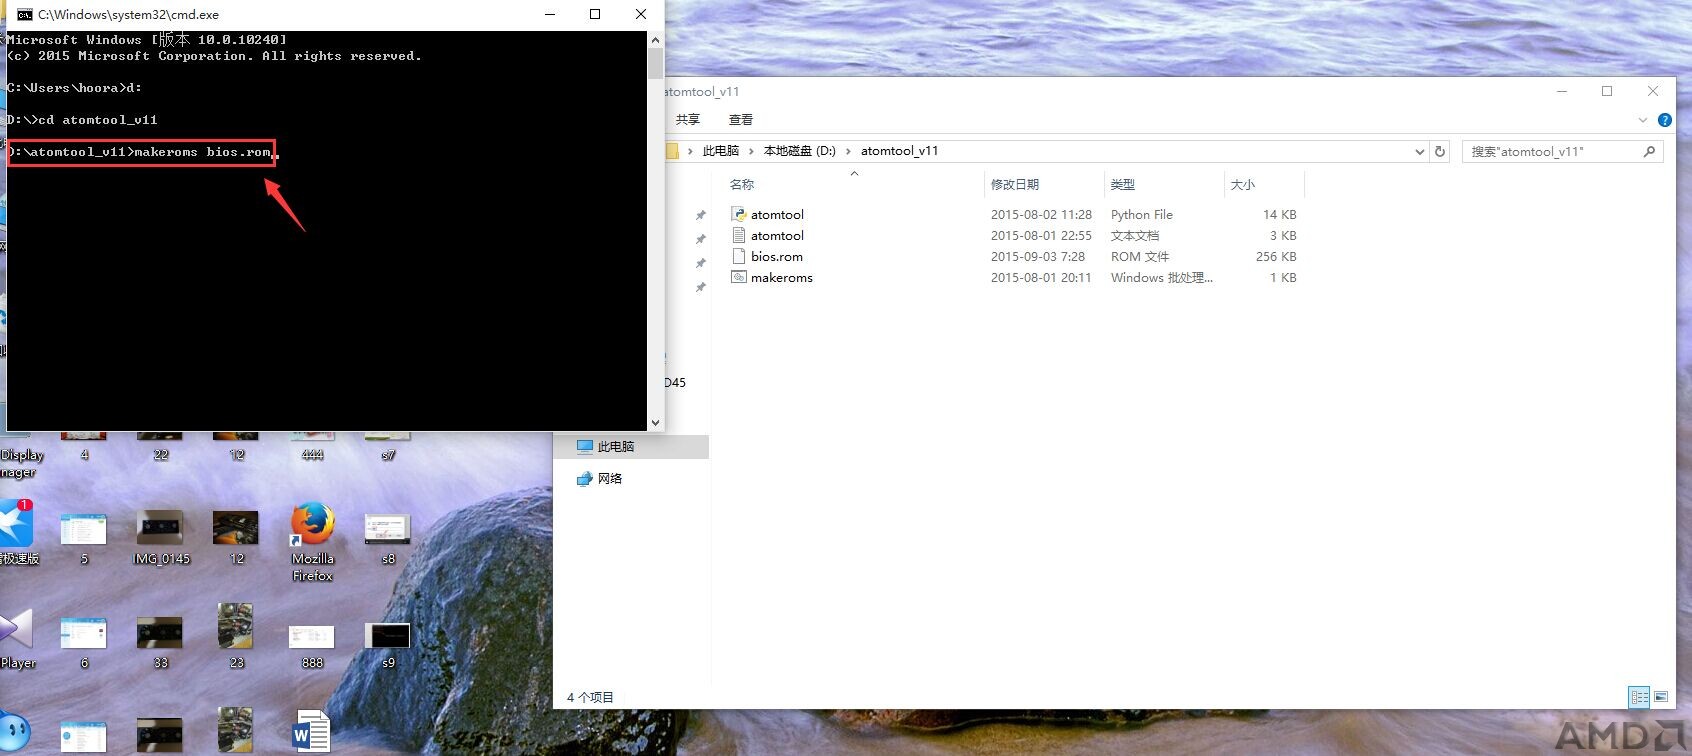Select the atomtool Python file icon
Viewport: 1692px width, 756px height.
click(x=739, y=214)
